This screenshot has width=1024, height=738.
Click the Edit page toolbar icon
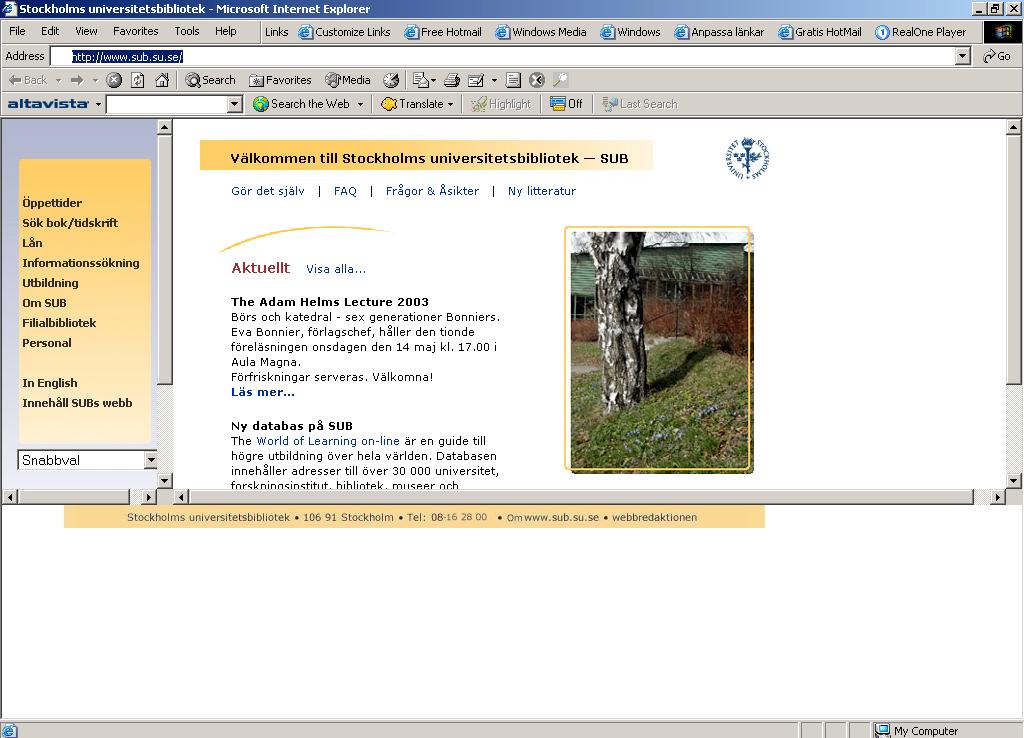476,80
